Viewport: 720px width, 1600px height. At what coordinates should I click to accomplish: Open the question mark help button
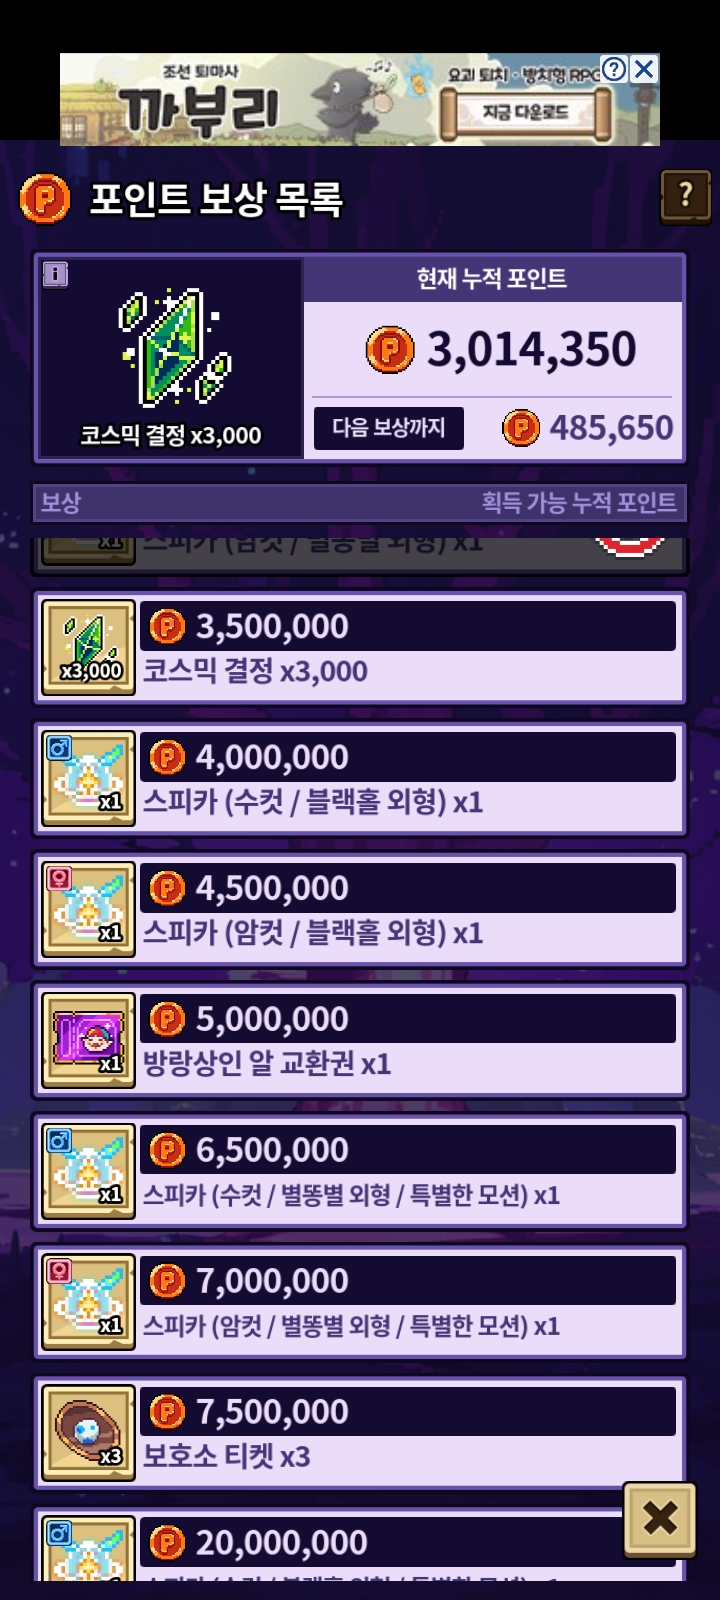[685, 196]
